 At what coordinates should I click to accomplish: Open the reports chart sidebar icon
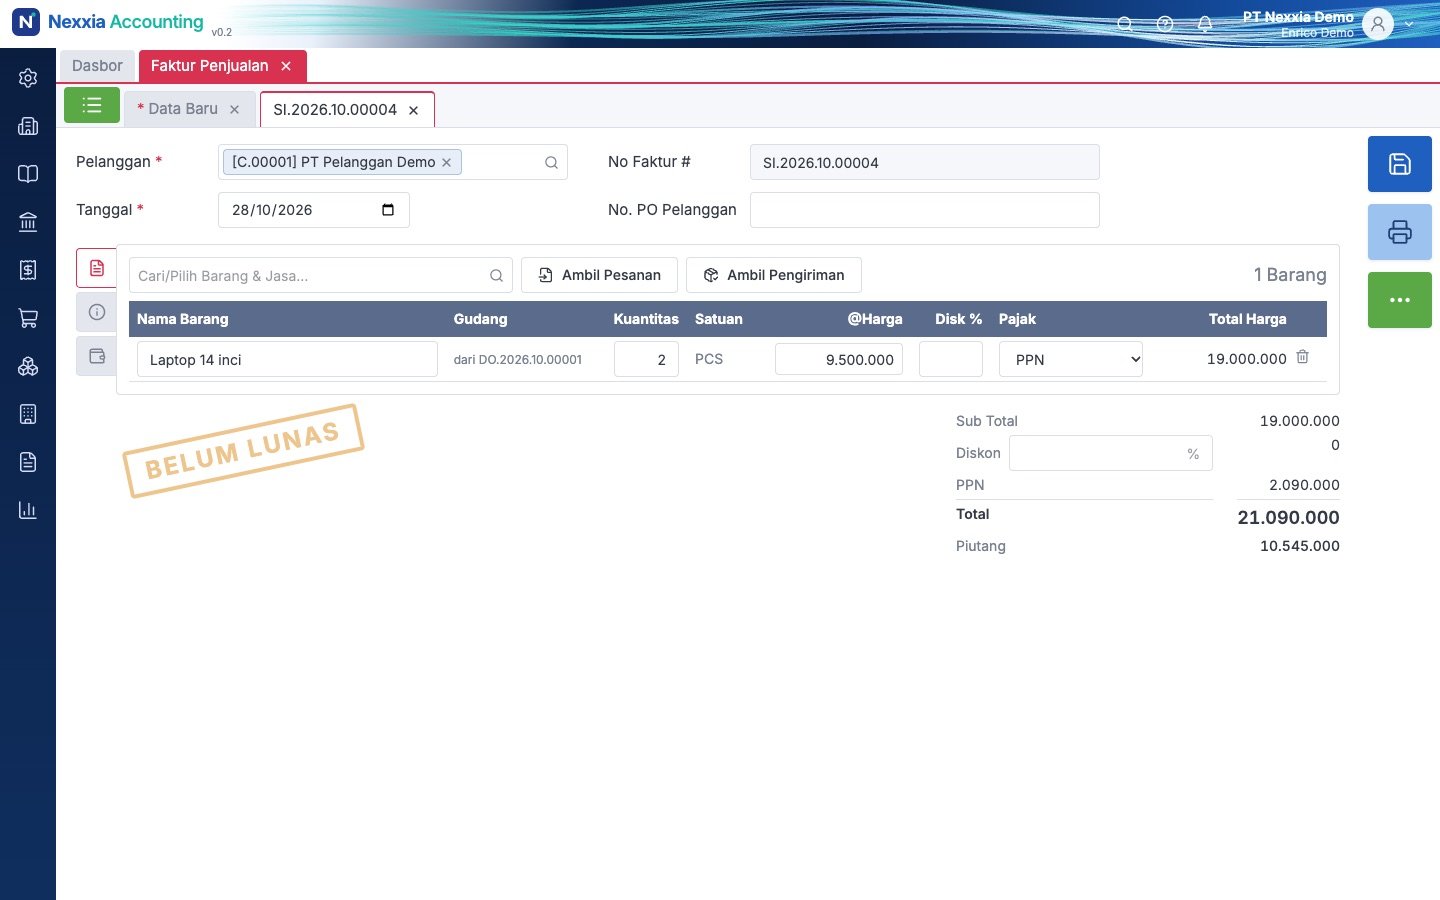coord(28,510)
